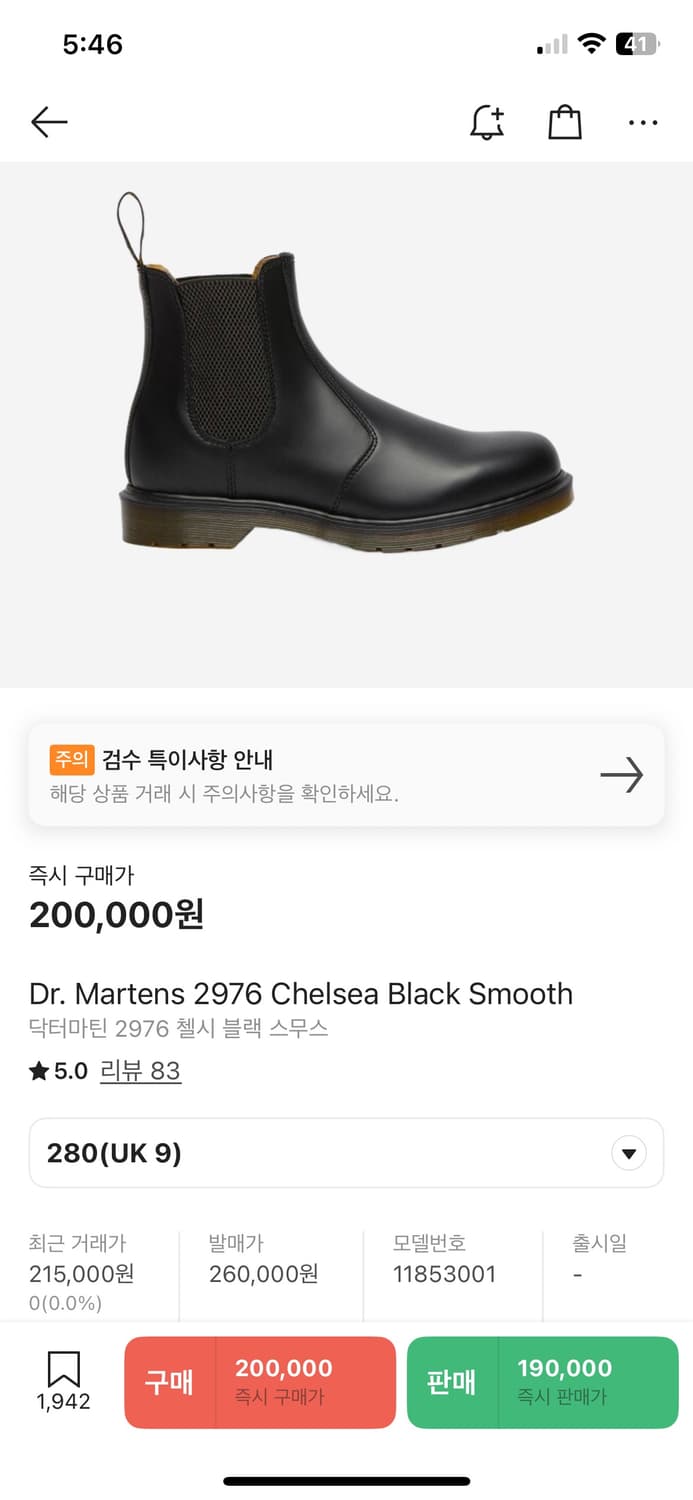Open the shopping bag icon

click(x=565, y=123)
